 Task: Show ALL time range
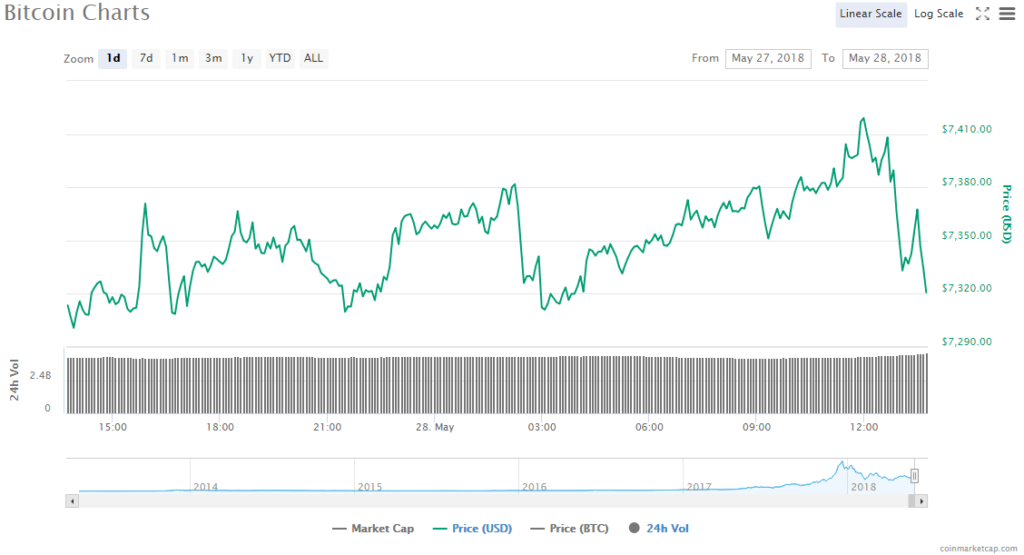pos(313,58)
